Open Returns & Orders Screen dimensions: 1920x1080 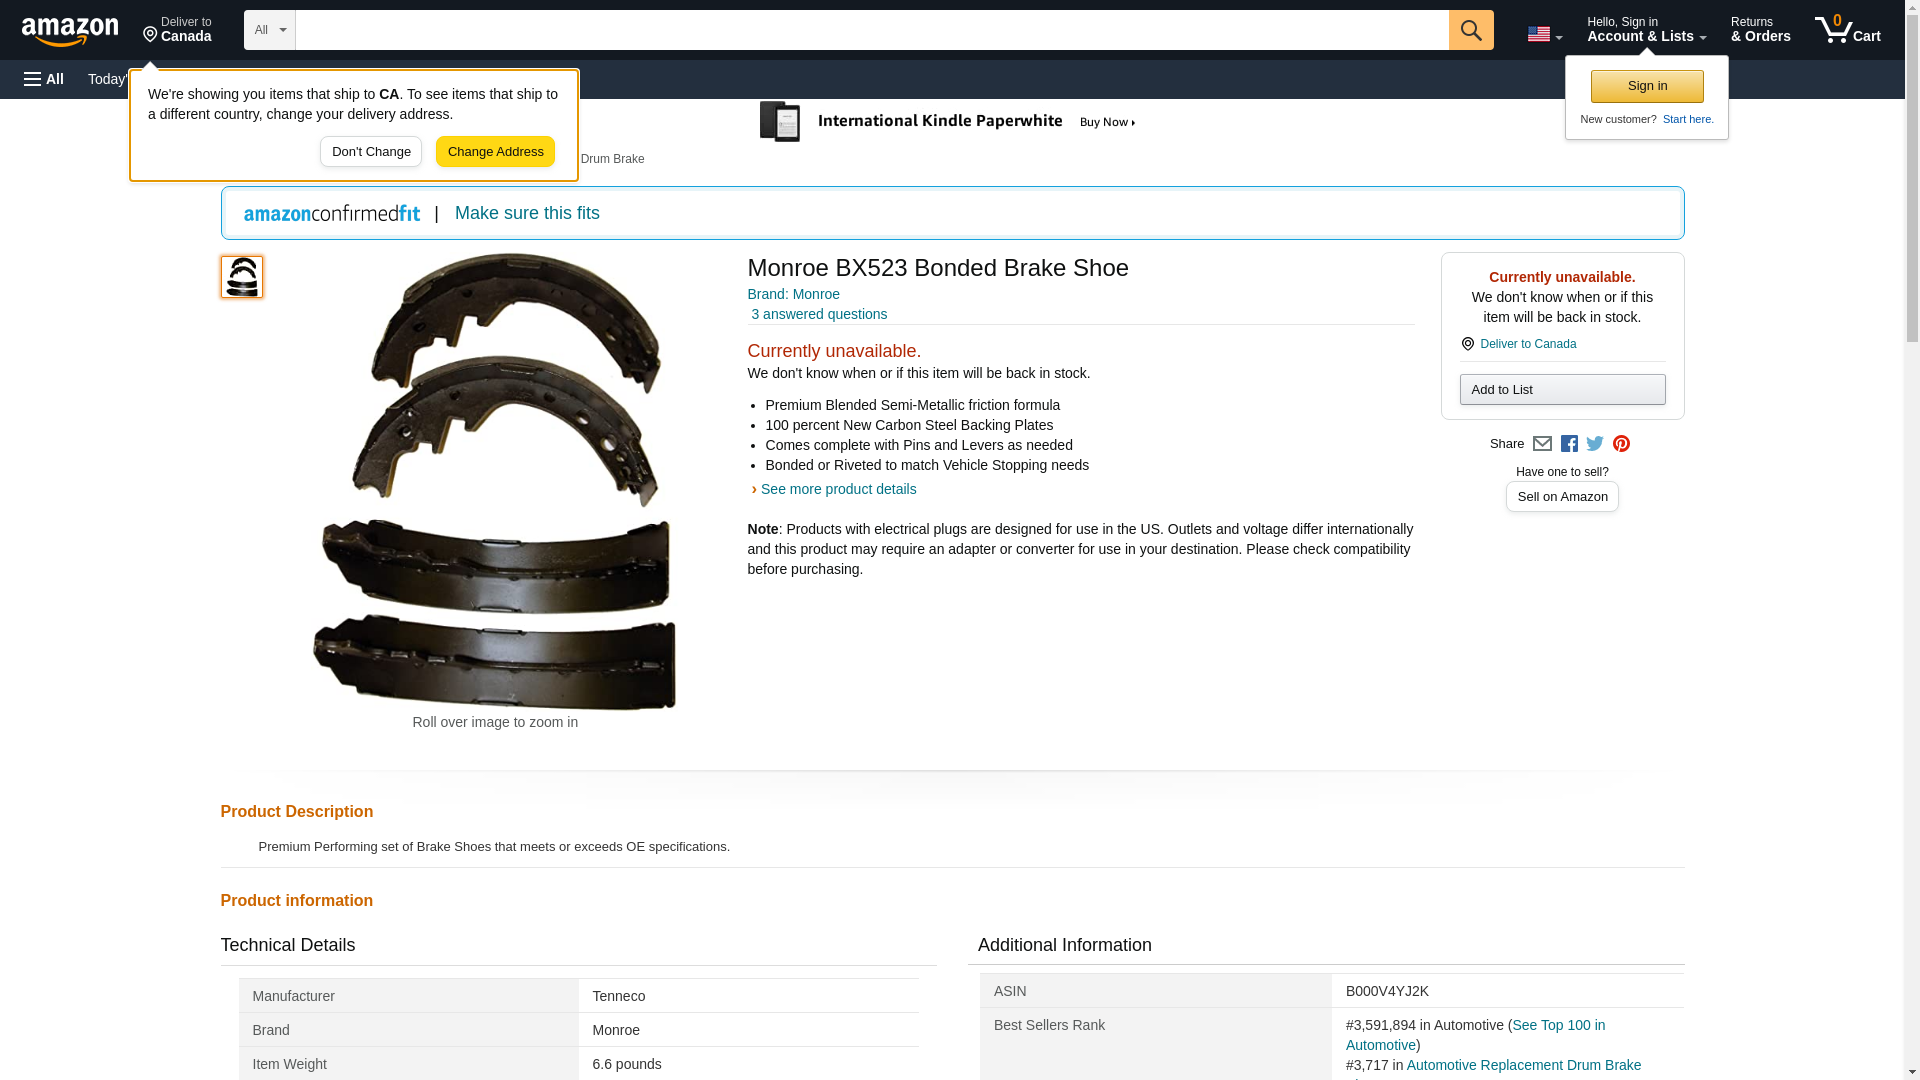coord(1760,30)
